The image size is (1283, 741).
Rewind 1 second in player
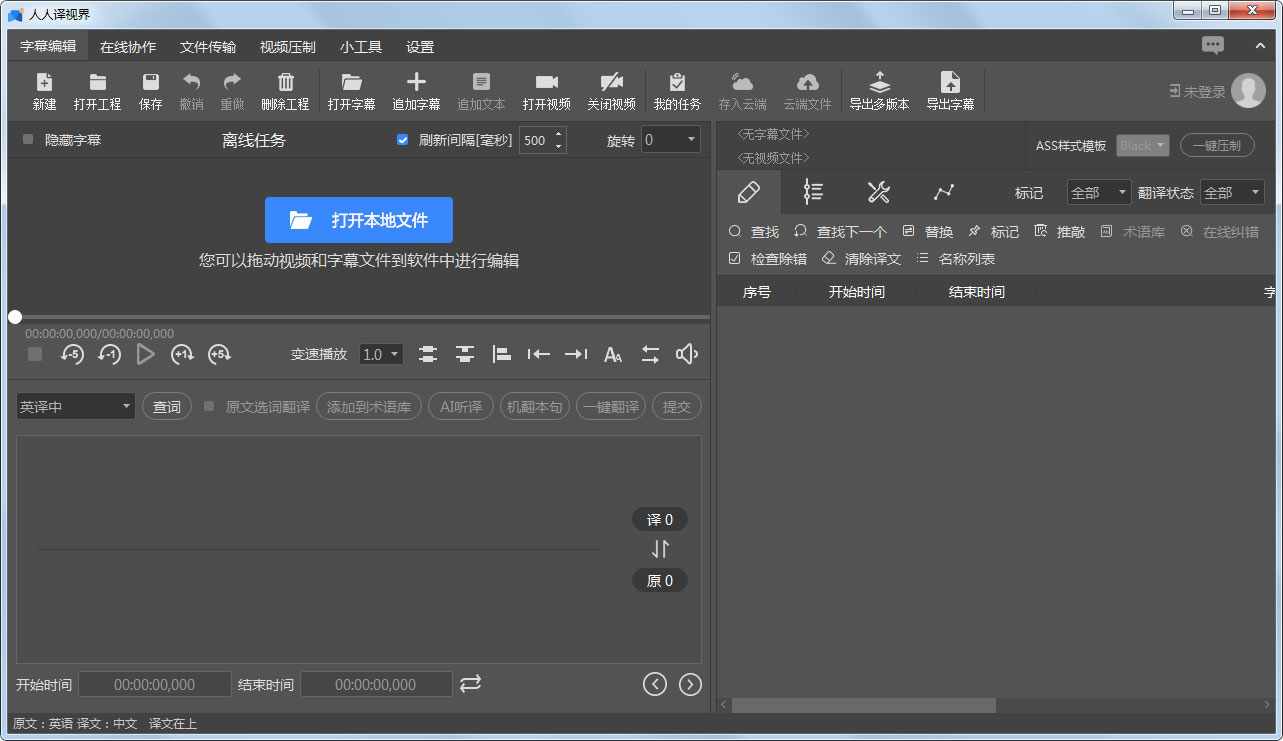109,354
